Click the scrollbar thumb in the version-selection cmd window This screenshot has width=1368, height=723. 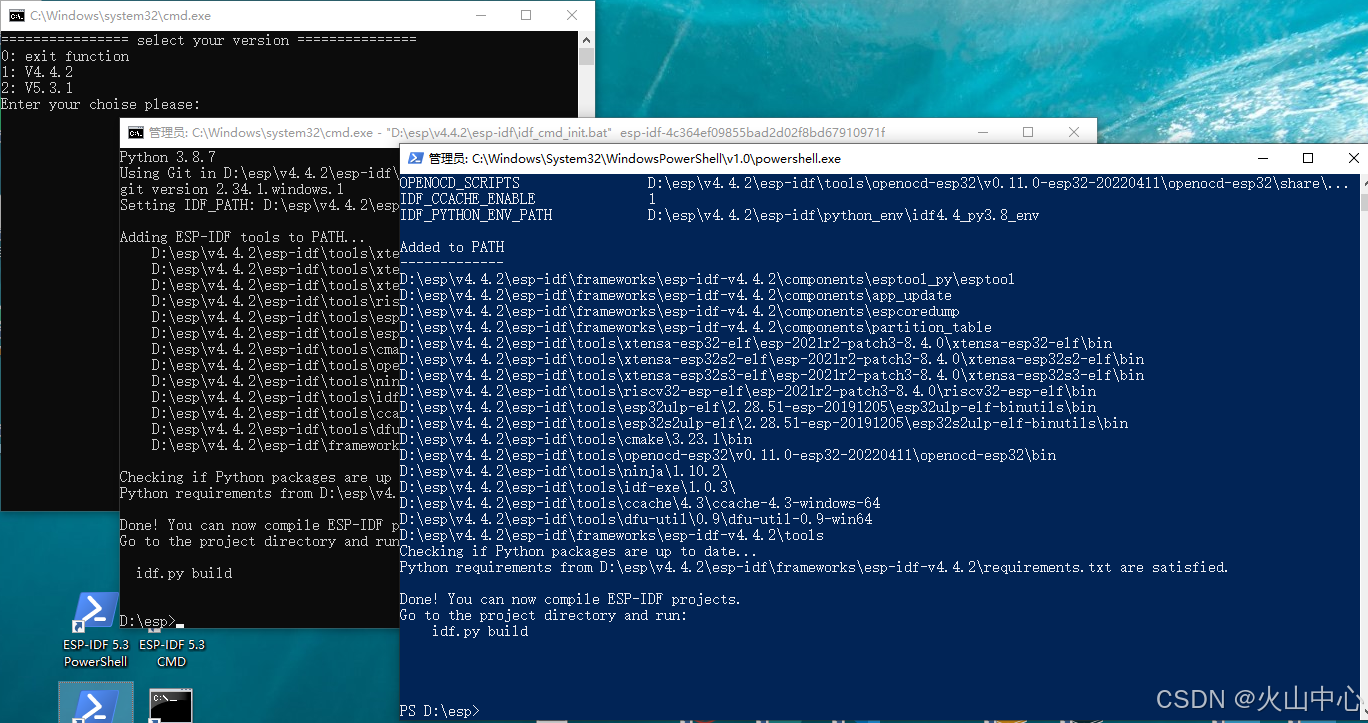586,57
